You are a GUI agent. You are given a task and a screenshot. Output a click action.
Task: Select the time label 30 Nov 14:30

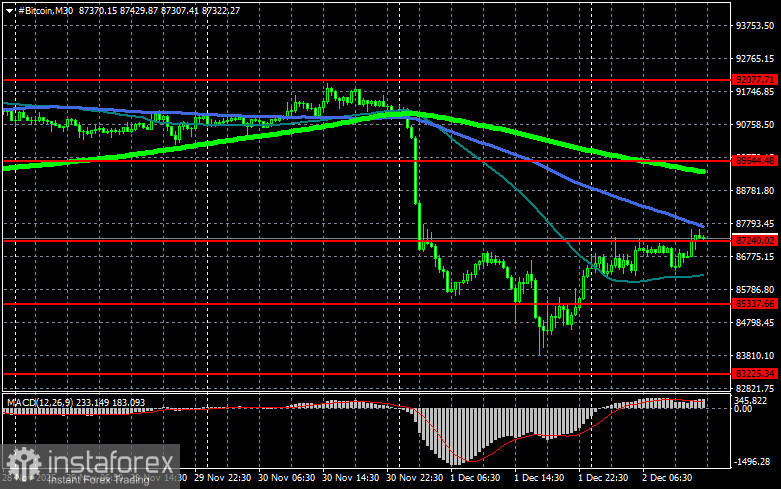tap(351, 478)
